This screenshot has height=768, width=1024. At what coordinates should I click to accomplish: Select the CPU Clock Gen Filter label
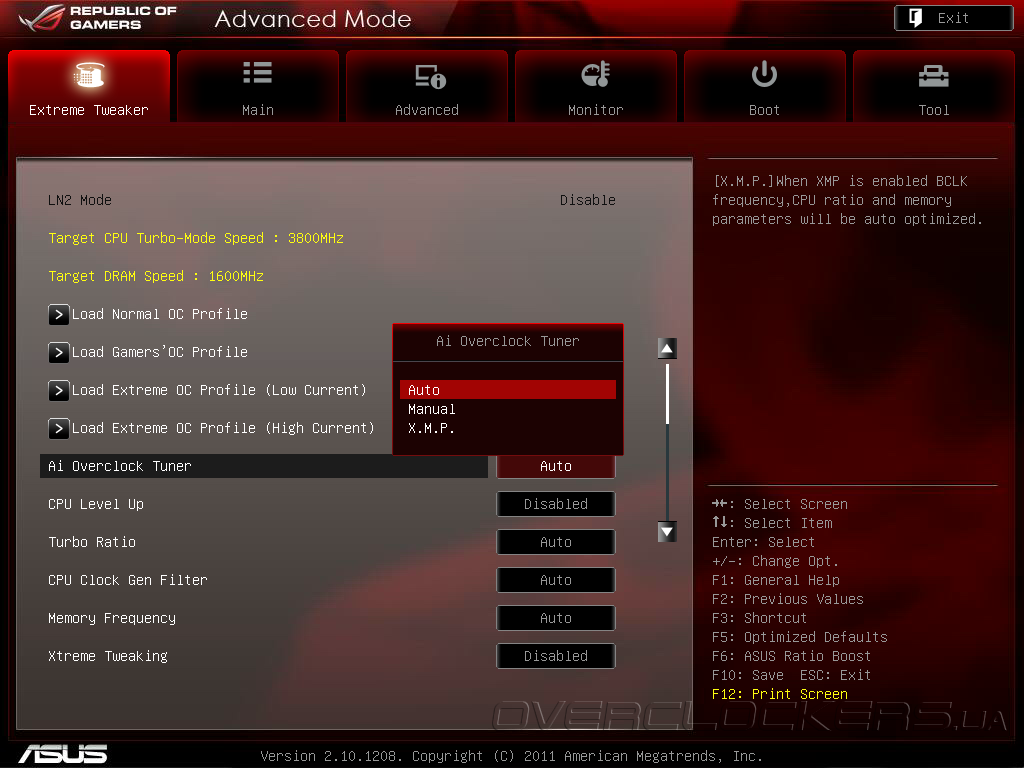pos(127,580)
